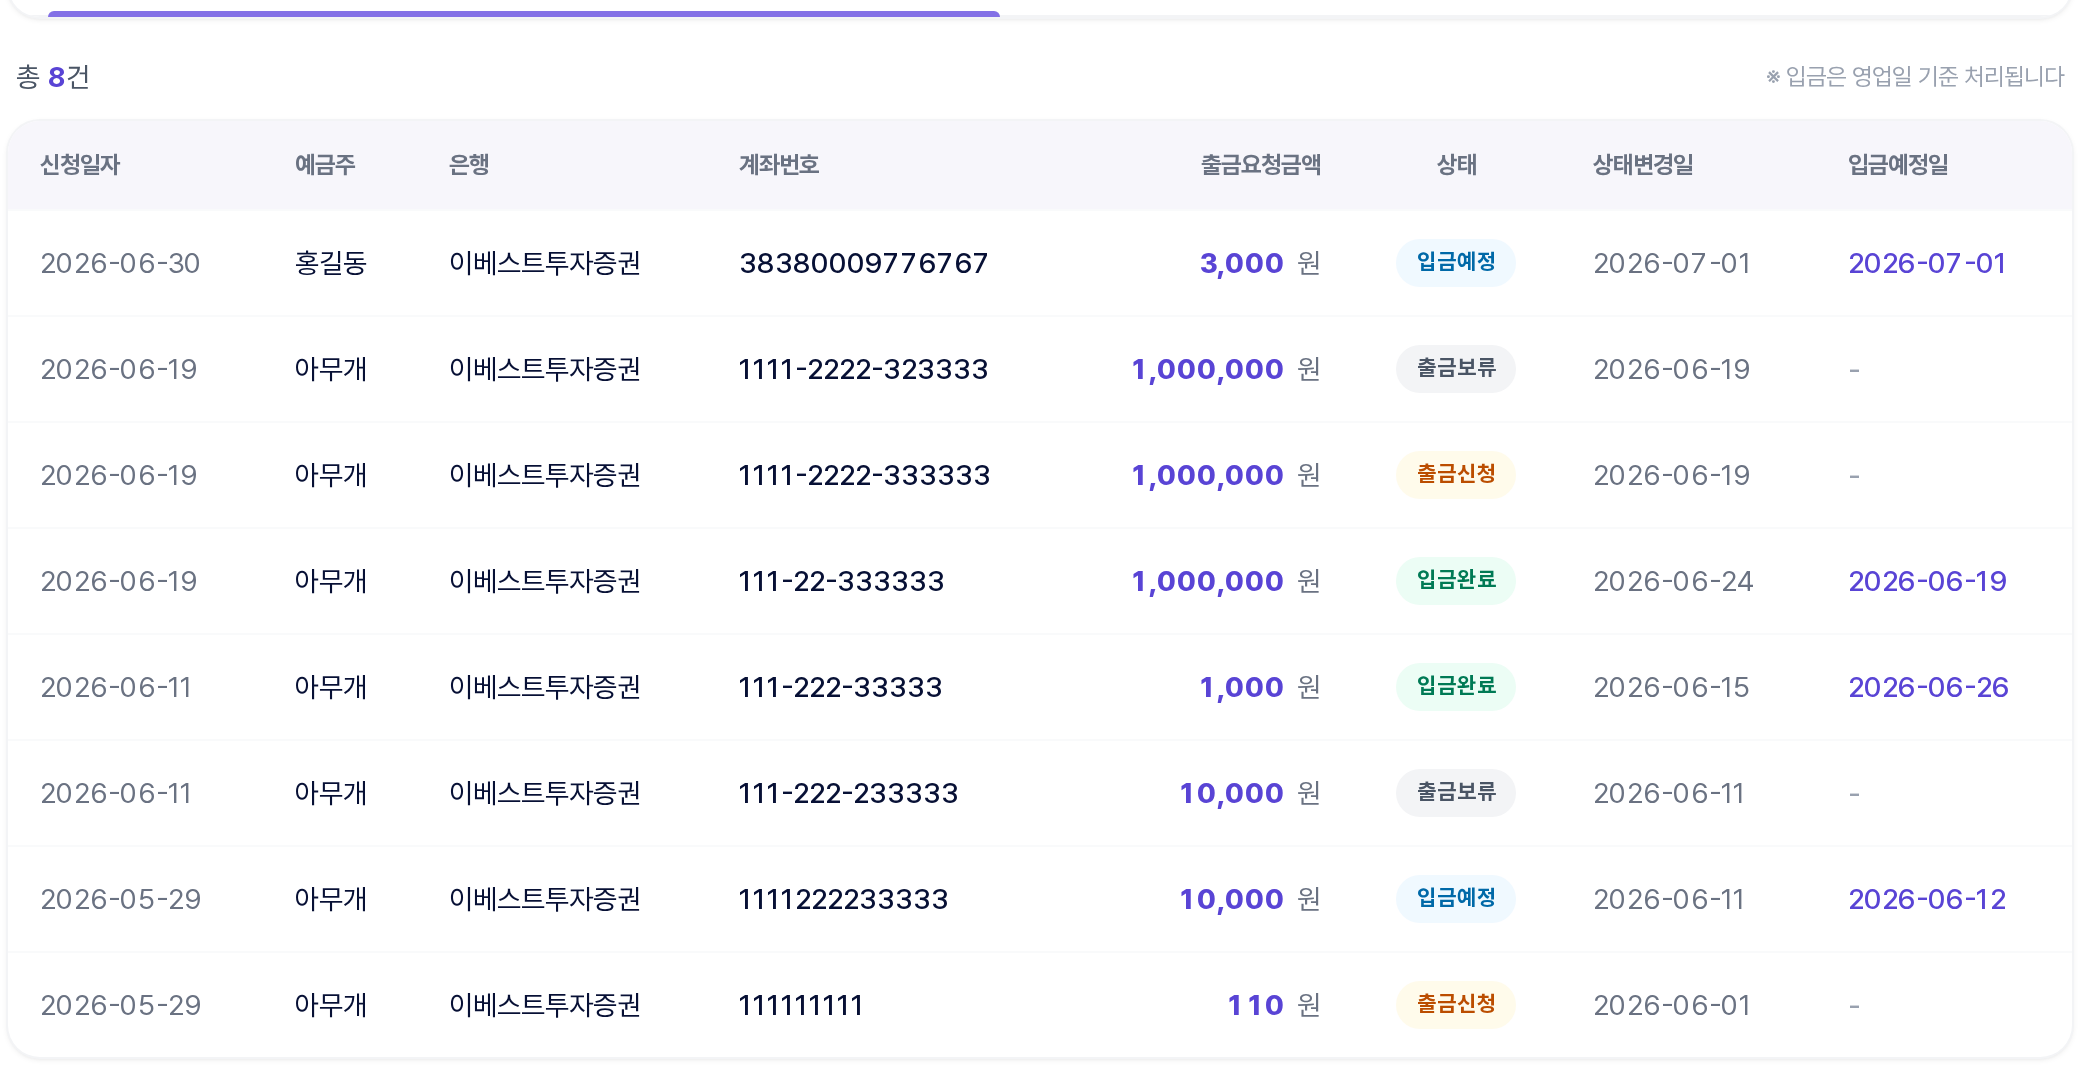Select the 입금예정일 column header
Screen dimensions: 2080x1080
click(x=1898, y=165)
